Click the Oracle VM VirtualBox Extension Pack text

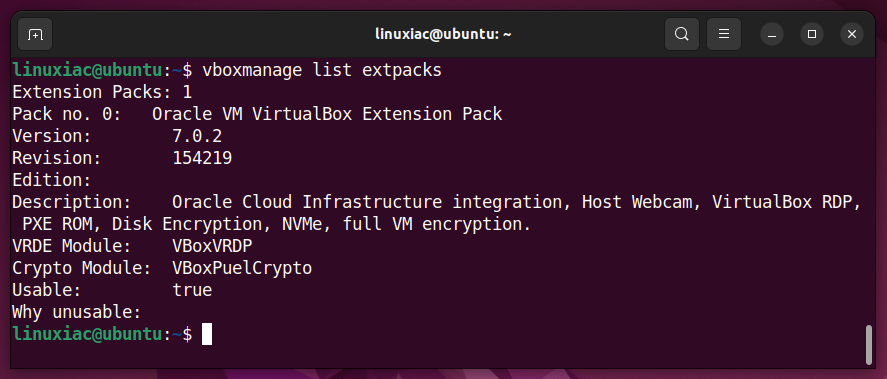tap(327, 114)
